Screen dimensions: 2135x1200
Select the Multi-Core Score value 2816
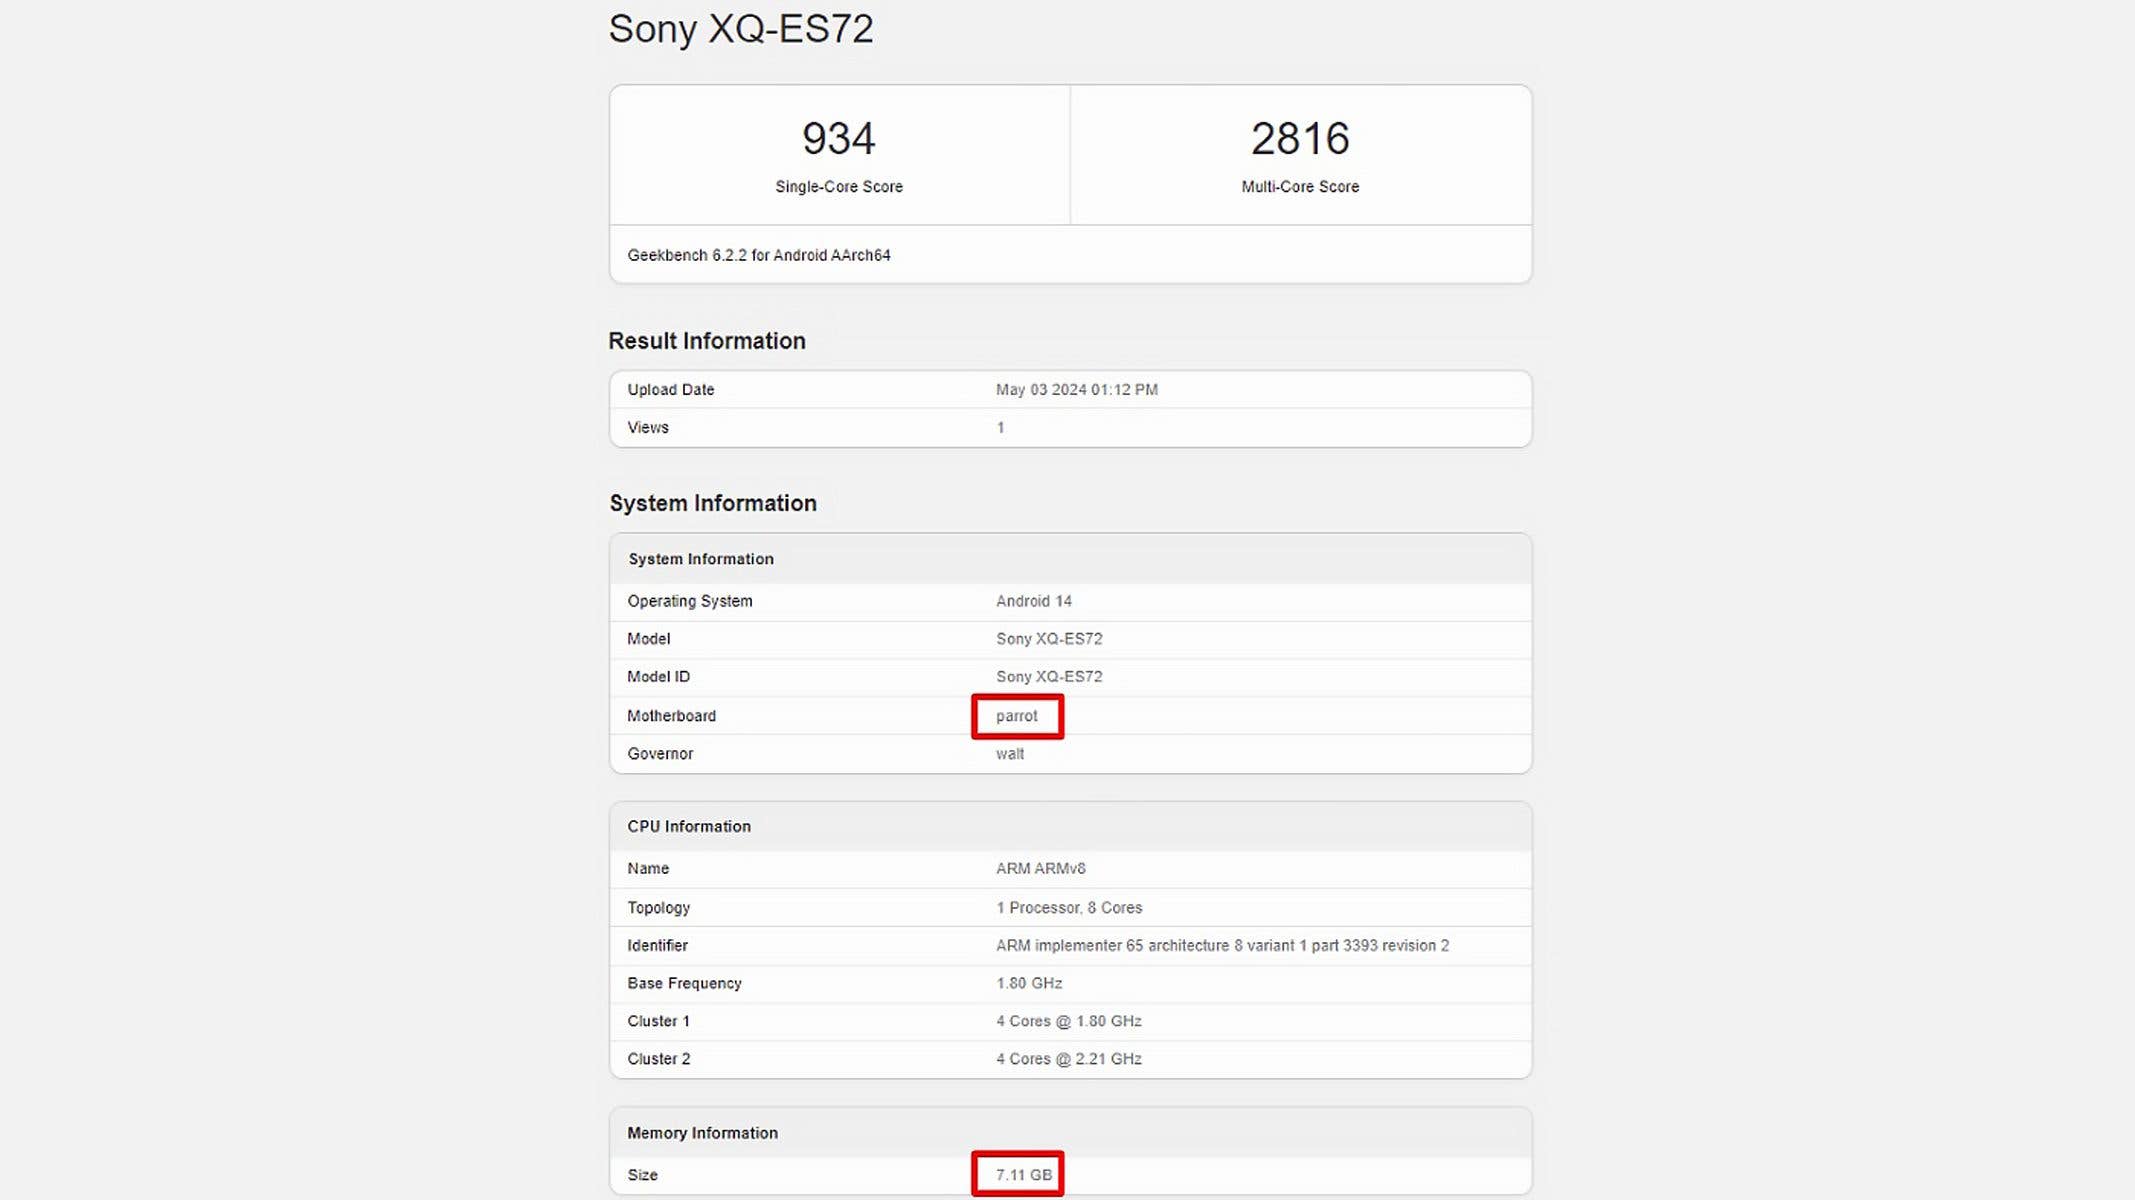pyautogui.click(x=1298, y=140)
